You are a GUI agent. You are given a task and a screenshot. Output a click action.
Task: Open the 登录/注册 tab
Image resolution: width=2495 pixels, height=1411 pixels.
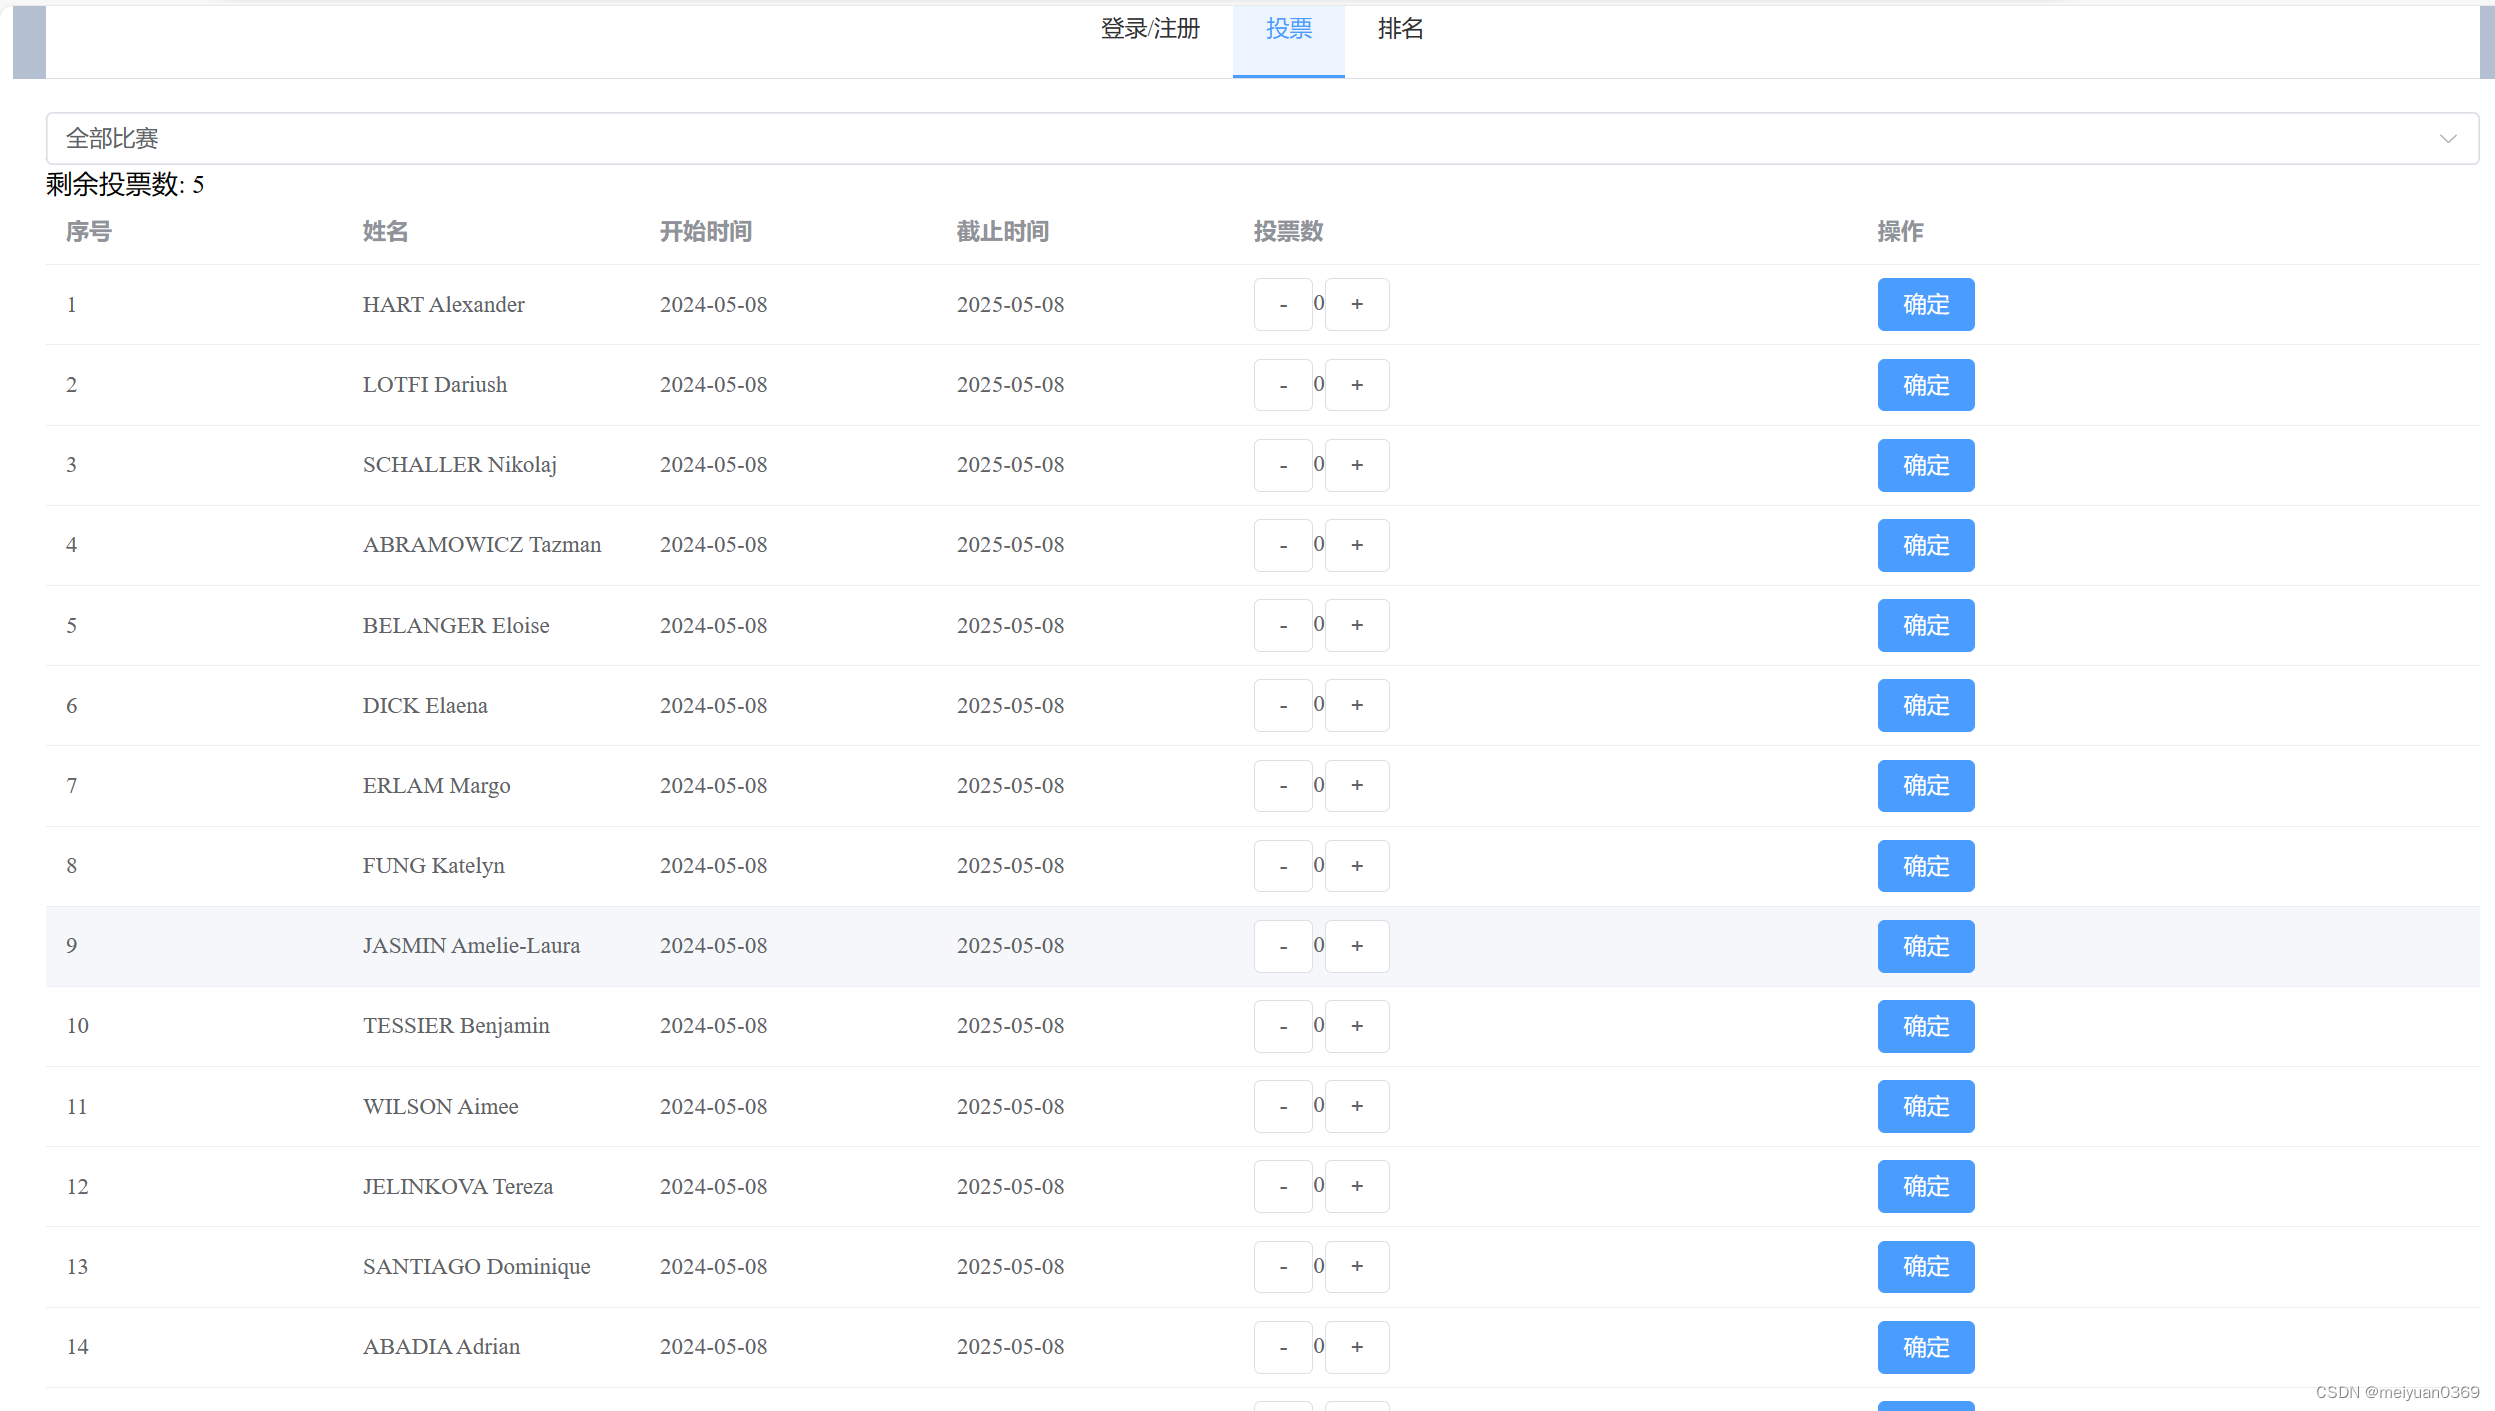click(x=1150, y=30)
